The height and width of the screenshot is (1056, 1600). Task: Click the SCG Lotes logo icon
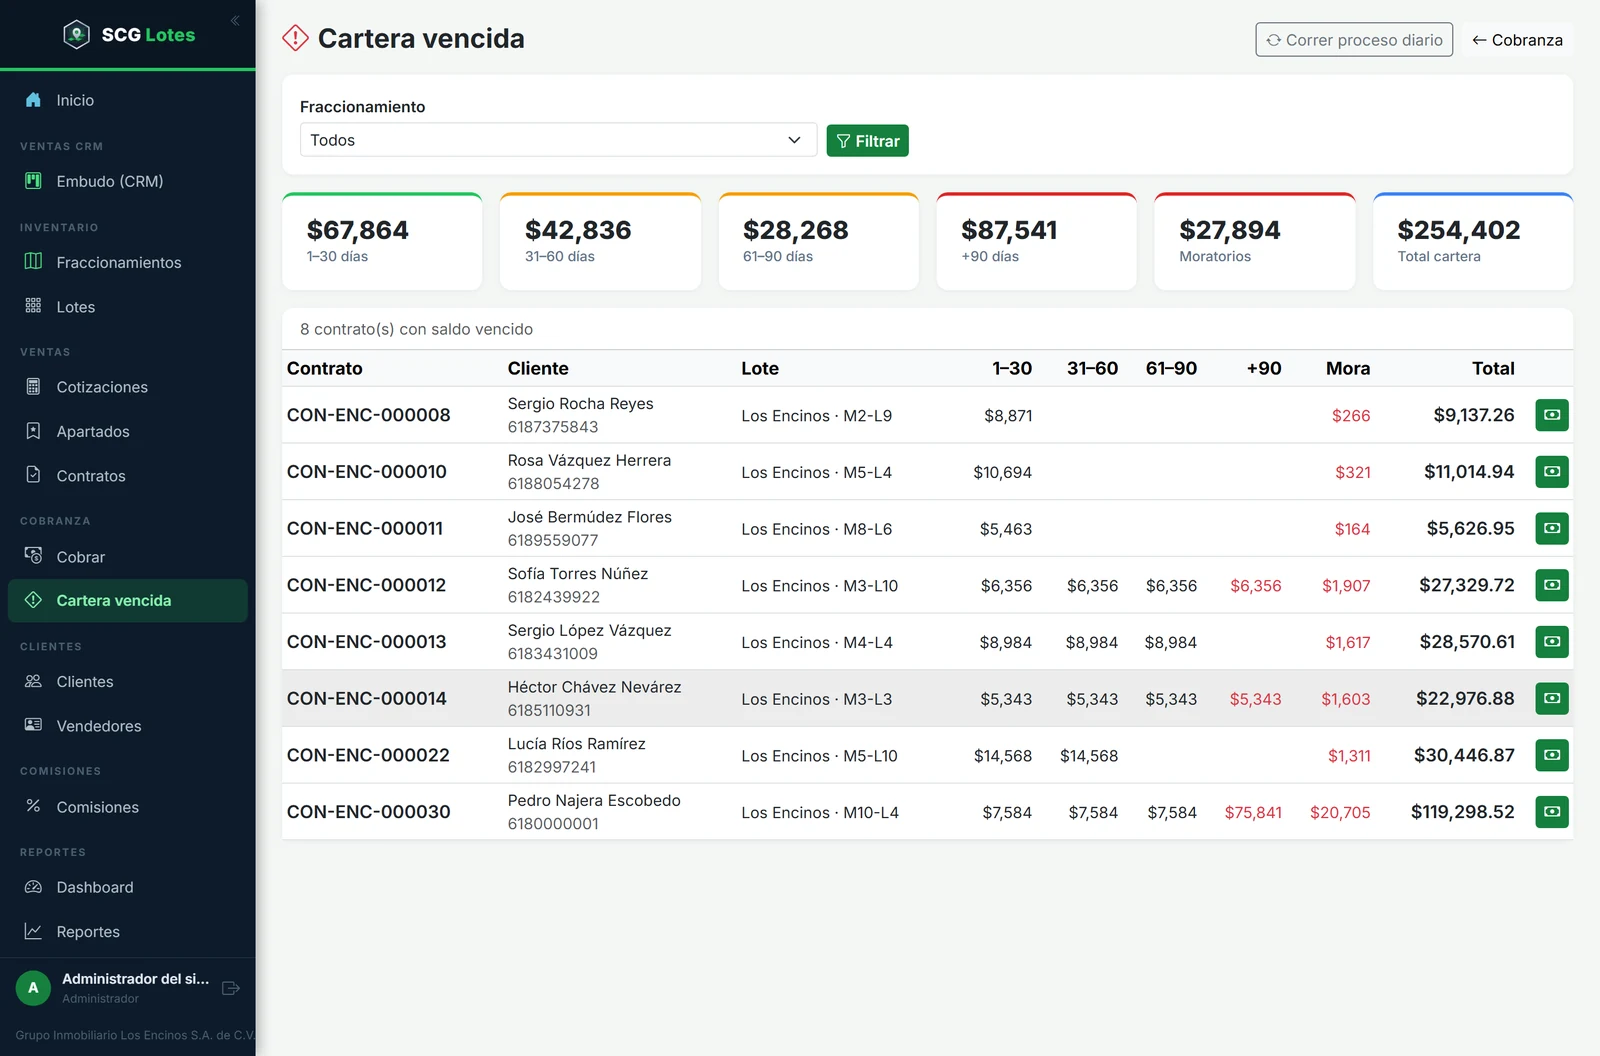[x=77, y=35]
